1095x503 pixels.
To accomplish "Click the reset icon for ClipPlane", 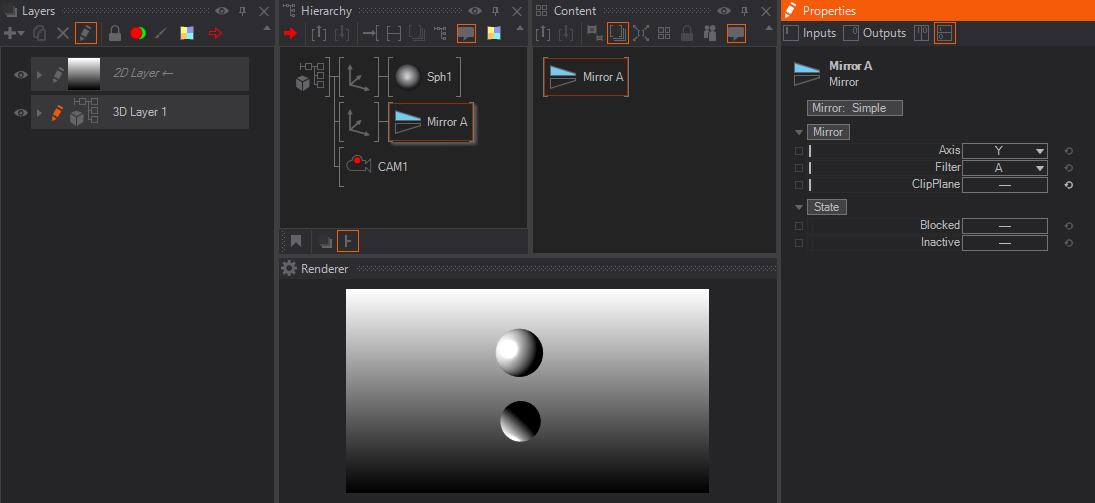I will 1069,185.
